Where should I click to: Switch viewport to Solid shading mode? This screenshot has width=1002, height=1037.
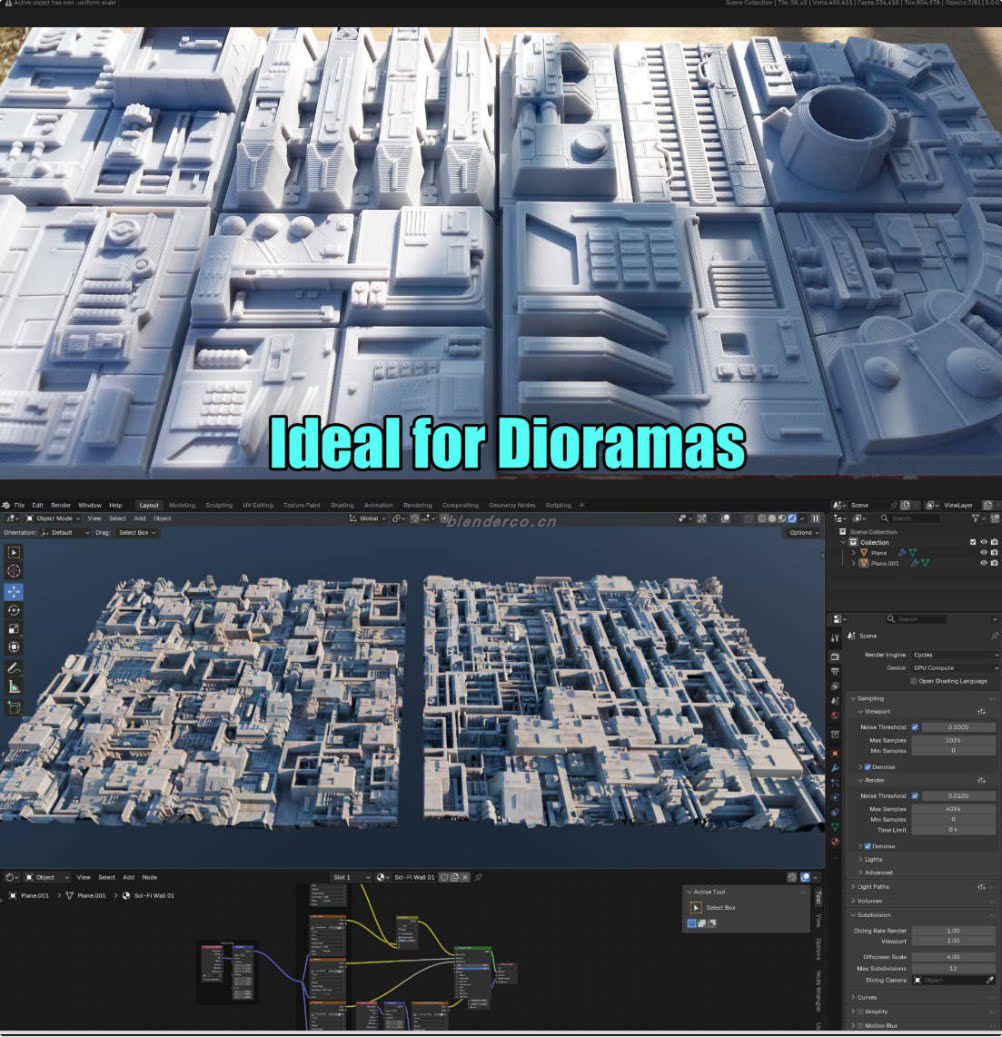(x=772, y=518)
